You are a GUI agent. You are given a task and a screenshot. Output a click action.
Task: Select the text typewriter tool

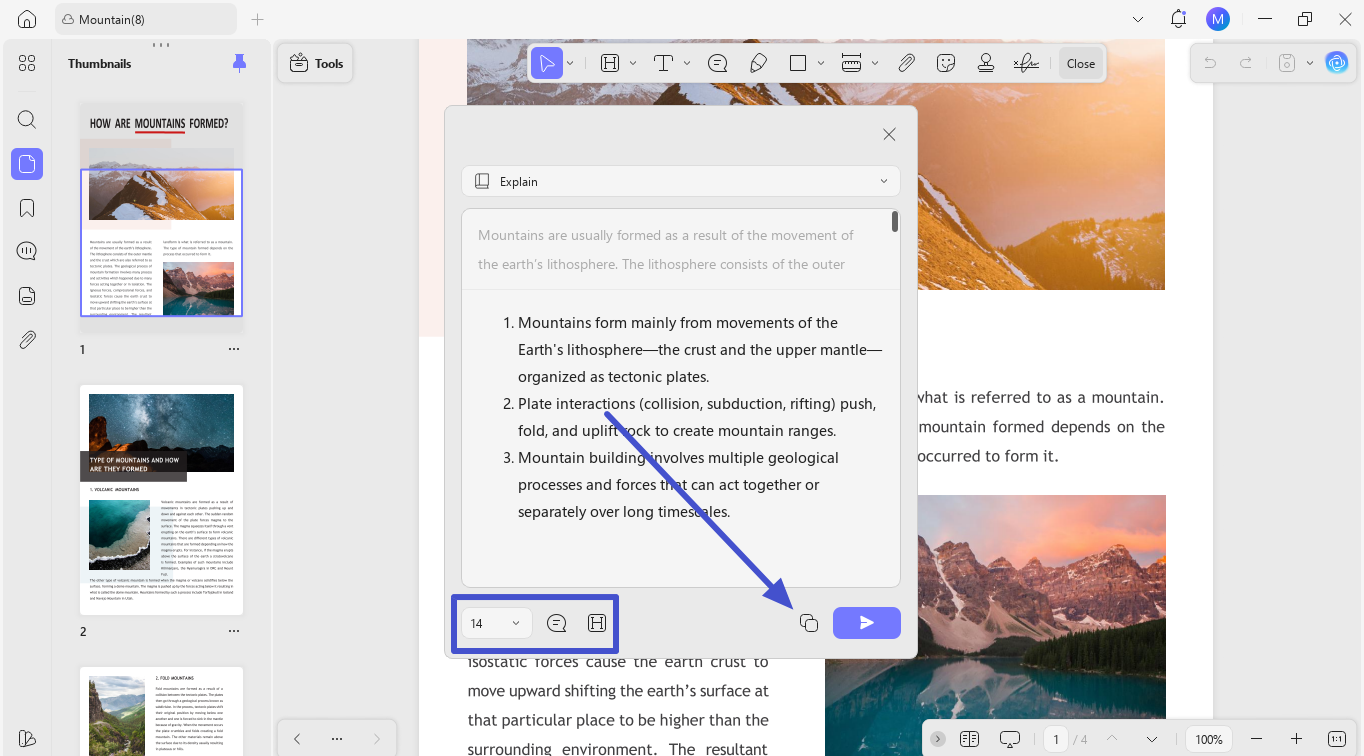pyautogui.click(x=663, y=63)
